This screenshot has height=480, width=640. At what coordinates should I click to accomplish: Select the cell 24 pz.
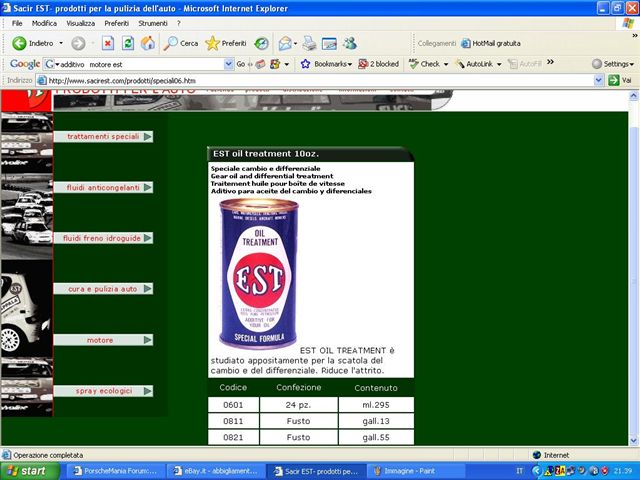pos(298,405)
